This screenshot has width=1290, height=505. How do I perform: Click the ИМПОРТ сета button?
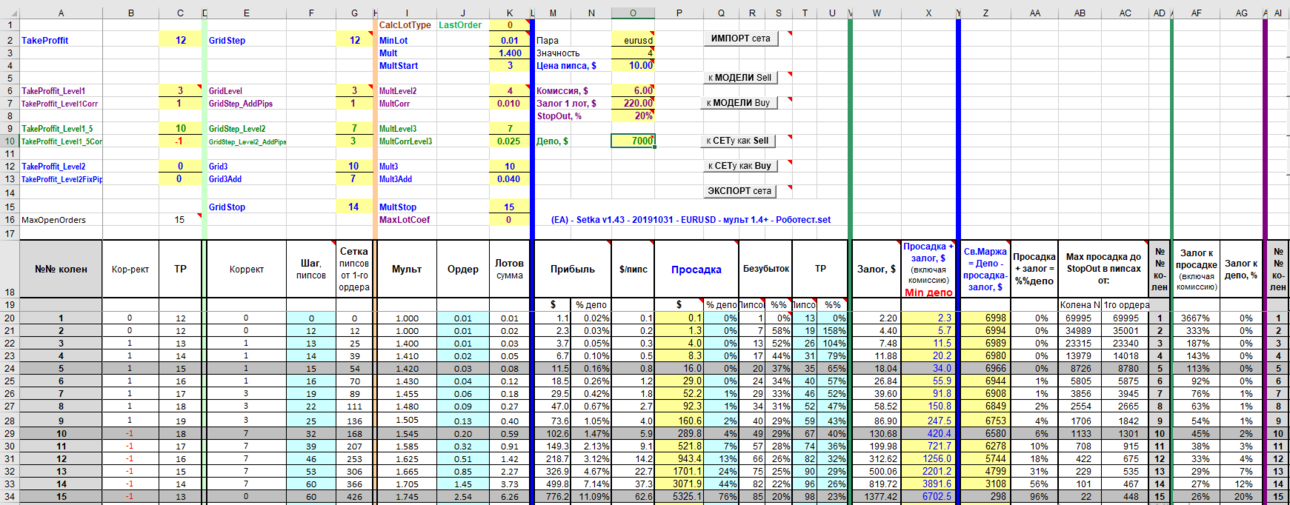click(741, 38)
